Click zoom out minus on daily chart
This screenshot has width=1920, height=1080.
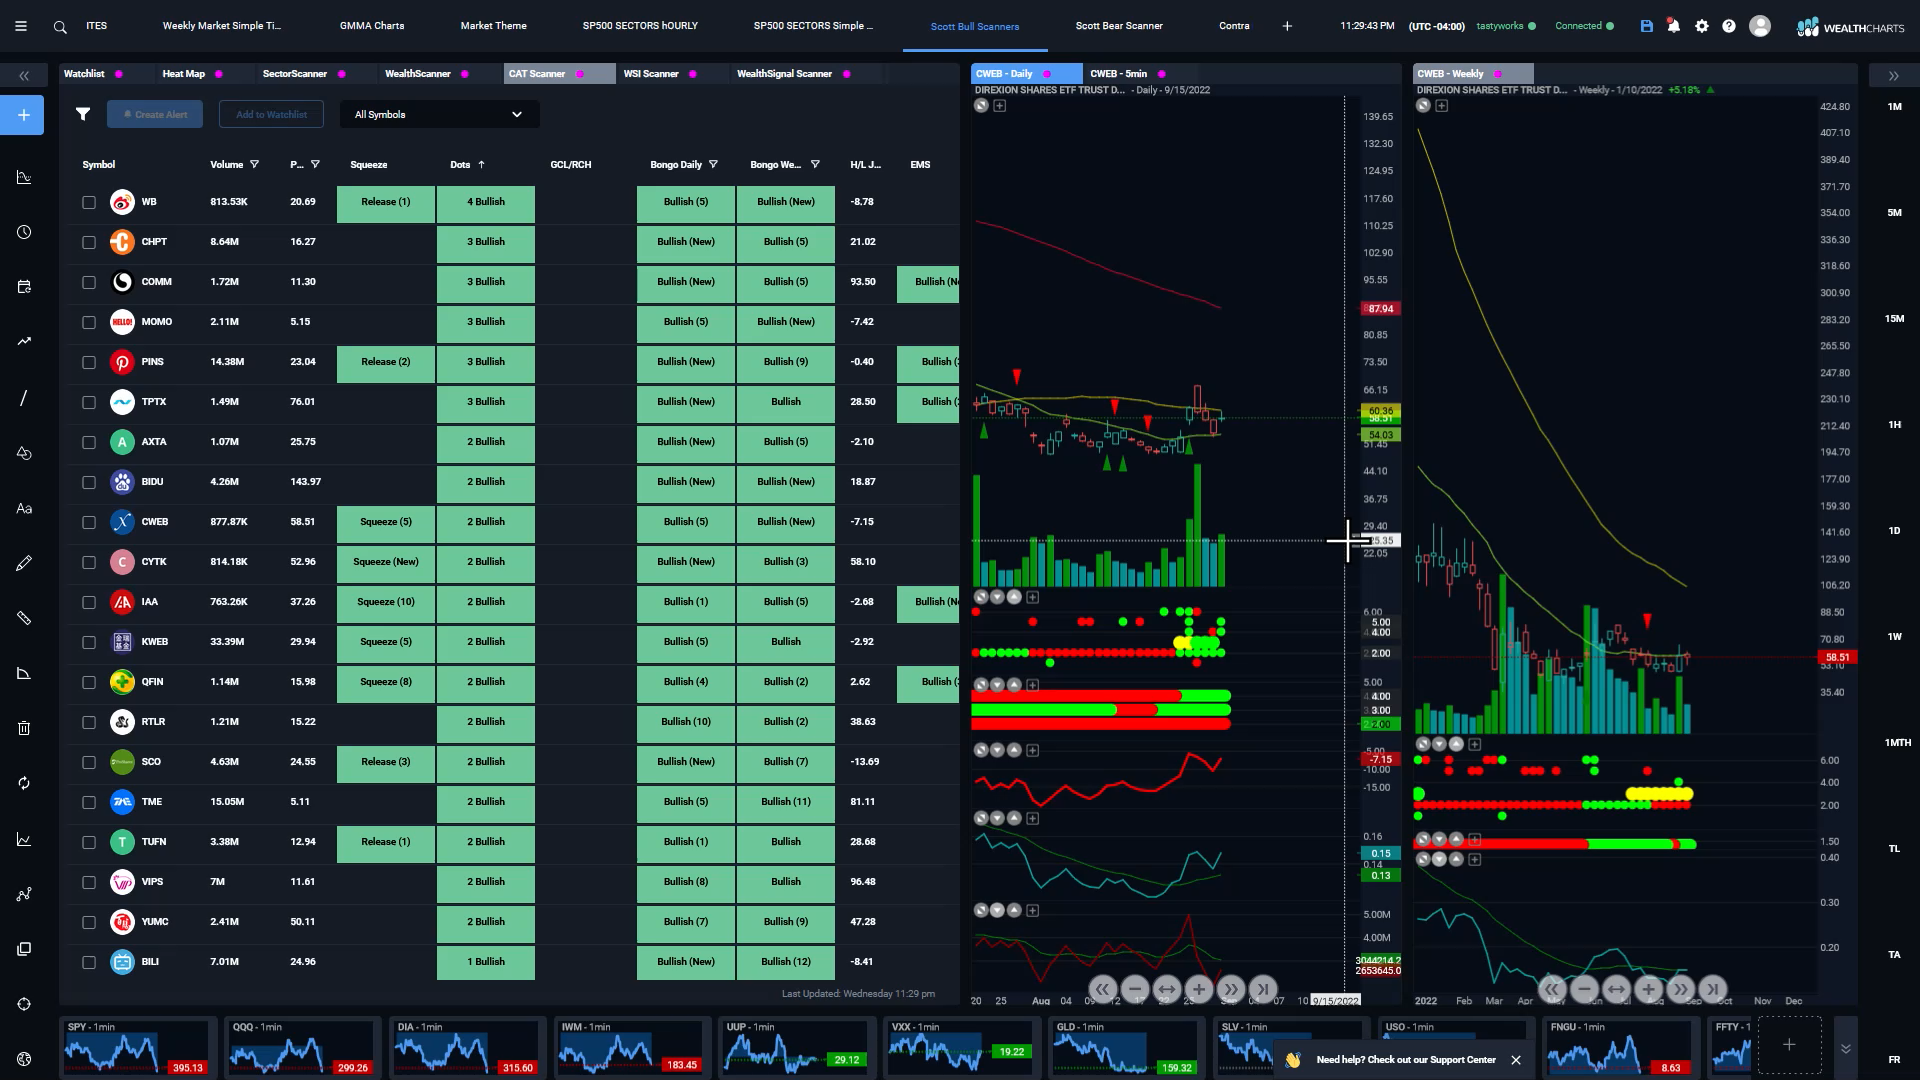pyautogui.click(x=1134, y=989)
